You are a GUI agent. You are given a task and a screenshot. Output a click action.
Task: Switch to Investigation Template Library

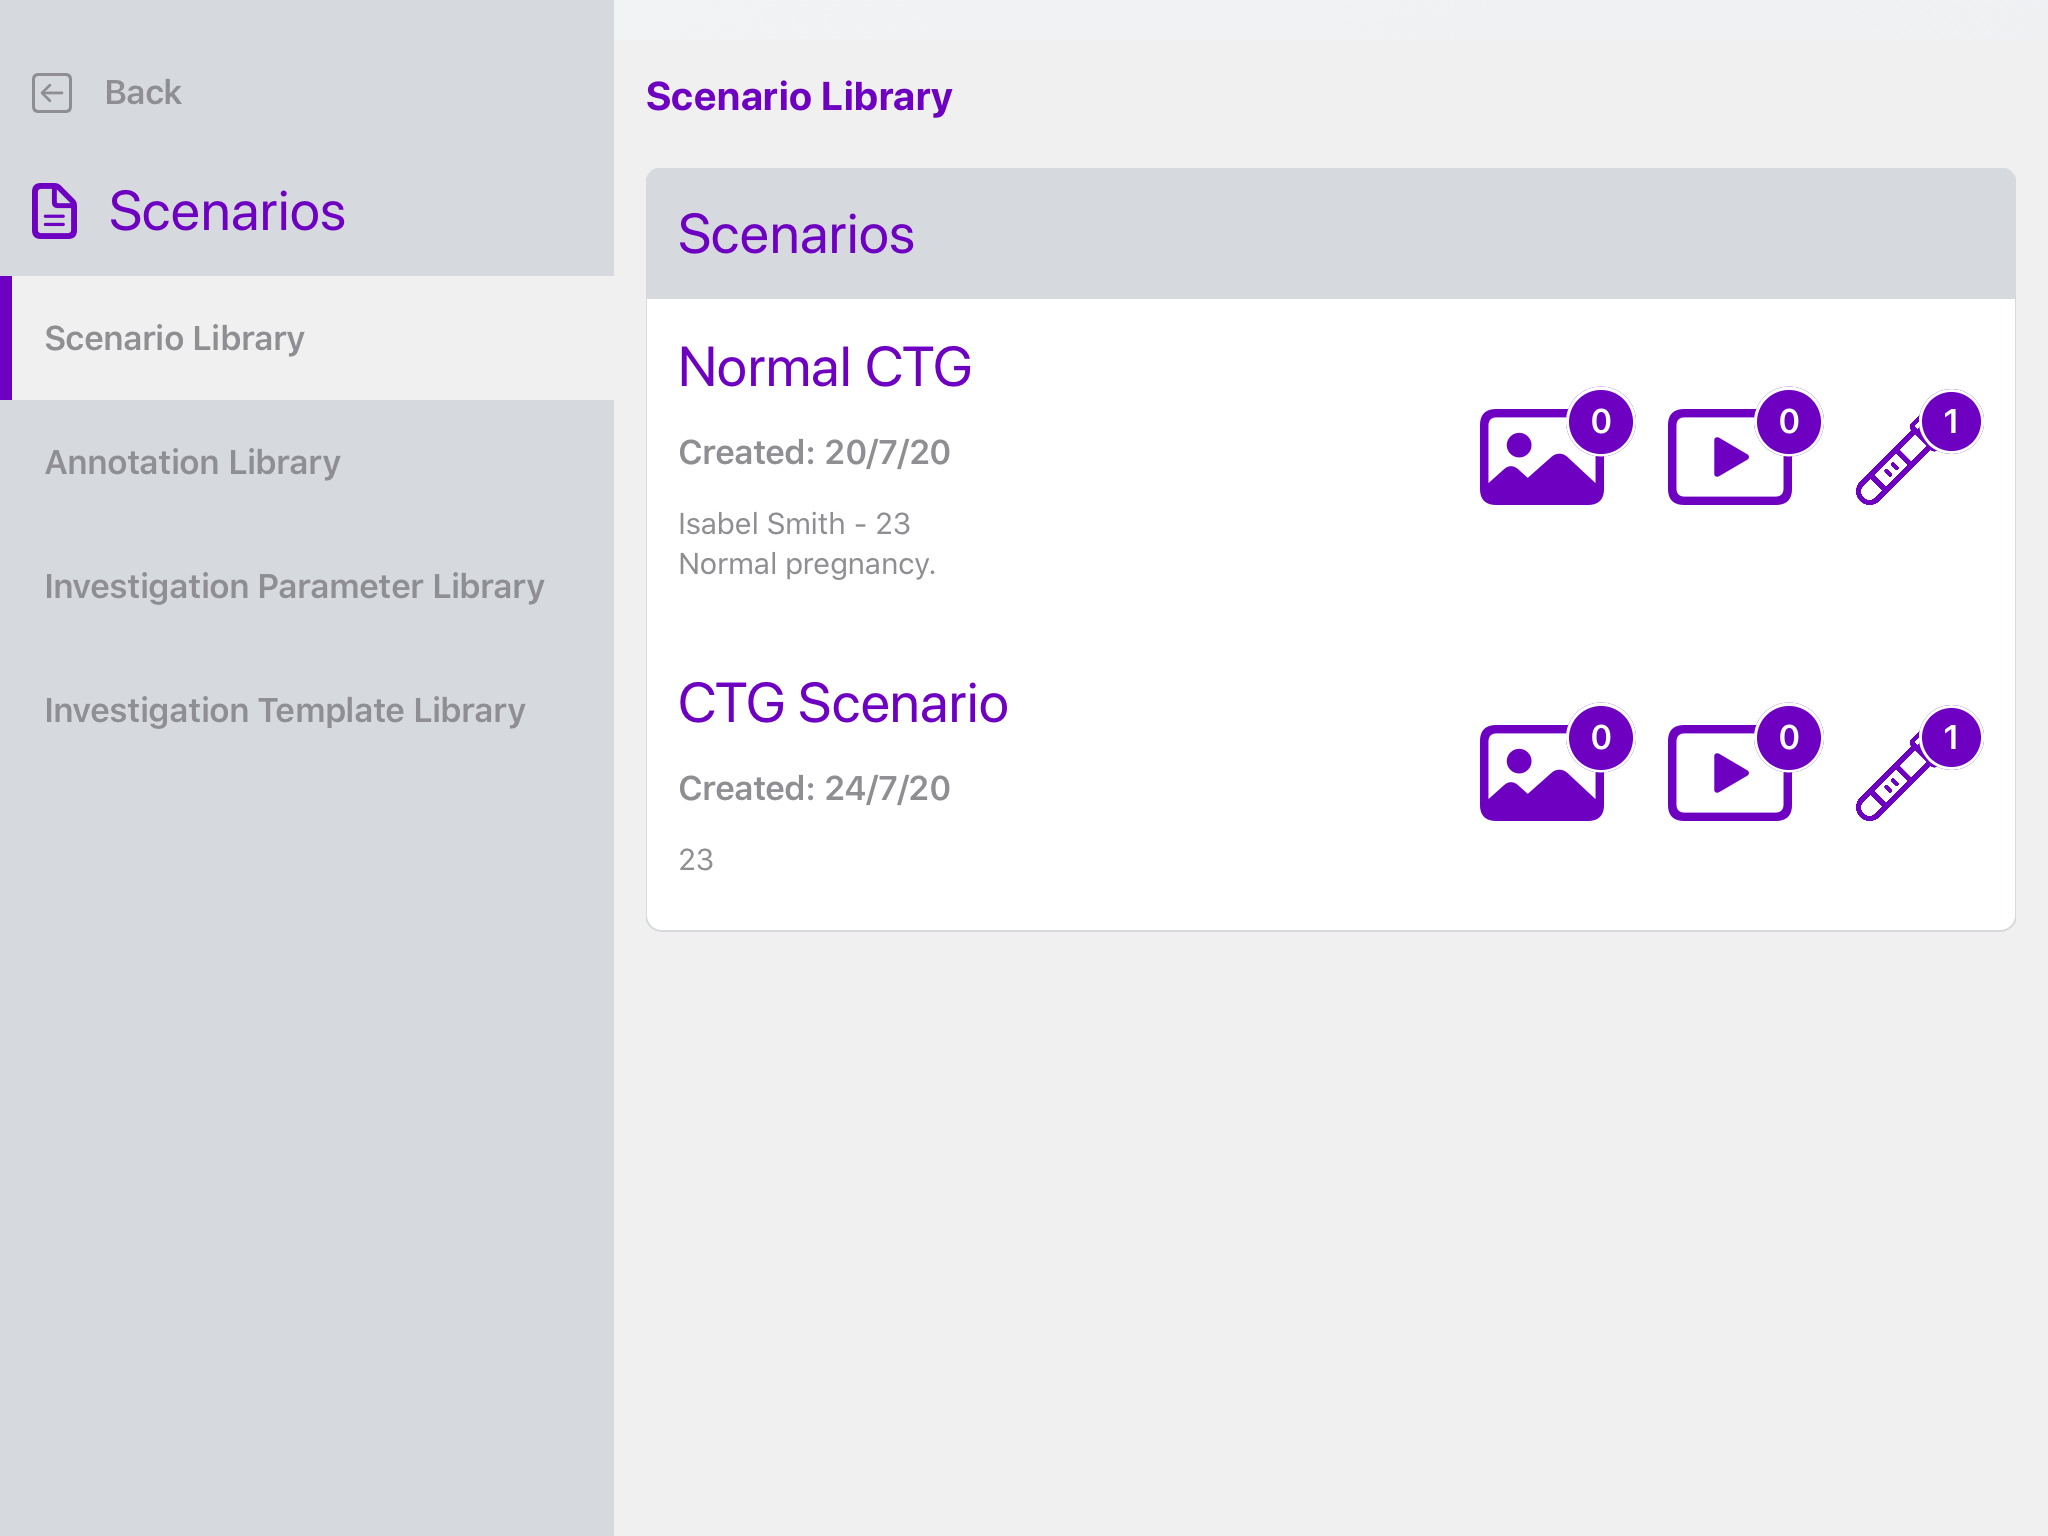click(x=285, y=710)
